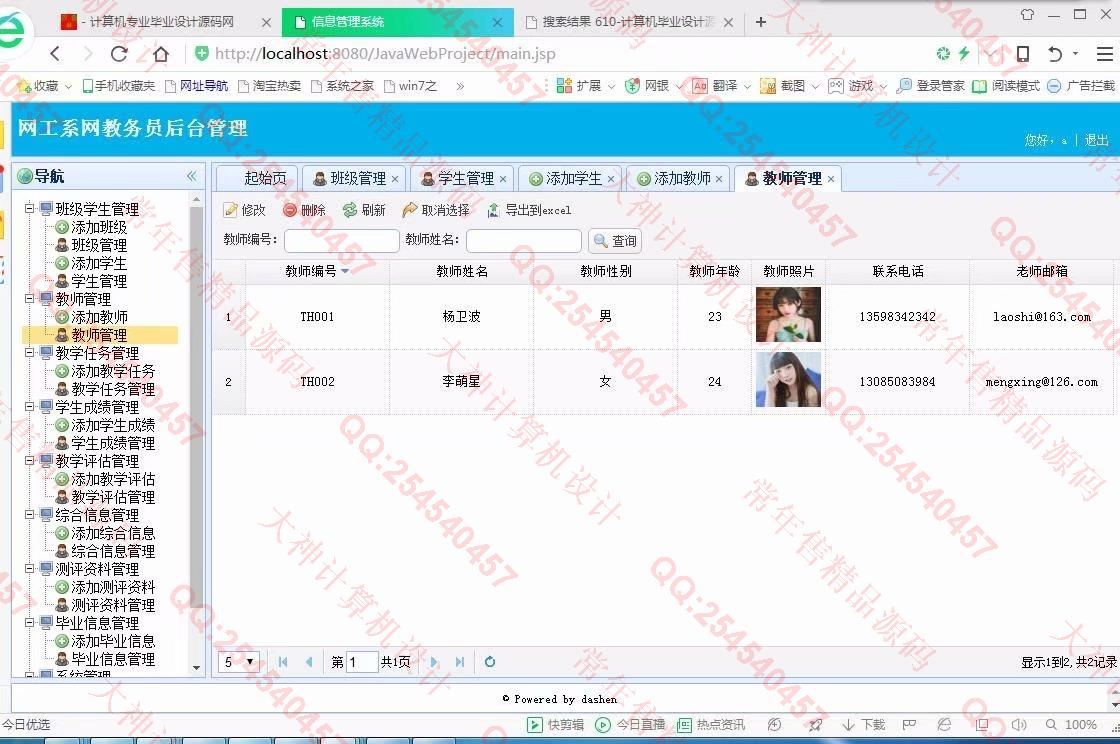
Task: Click the browser home icon
Action: pos(161,54)
